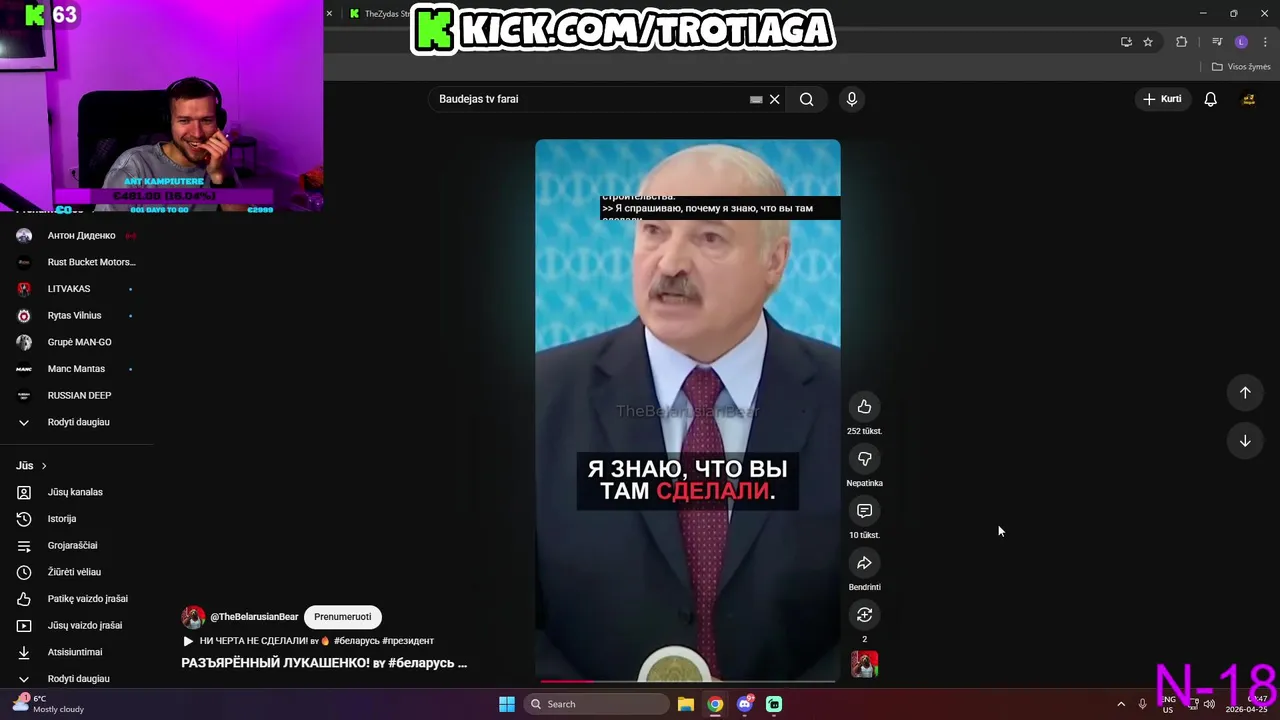Click the 'Baudejas tv farai' search field
This screenshot has height=720, width=1280.
(590, 99)
